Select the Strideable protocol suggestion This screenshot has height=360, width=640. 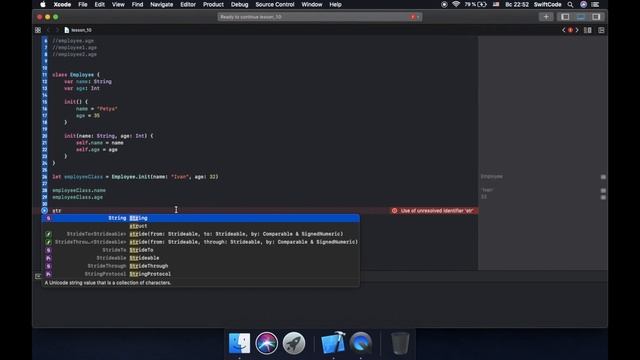[200, 258]
